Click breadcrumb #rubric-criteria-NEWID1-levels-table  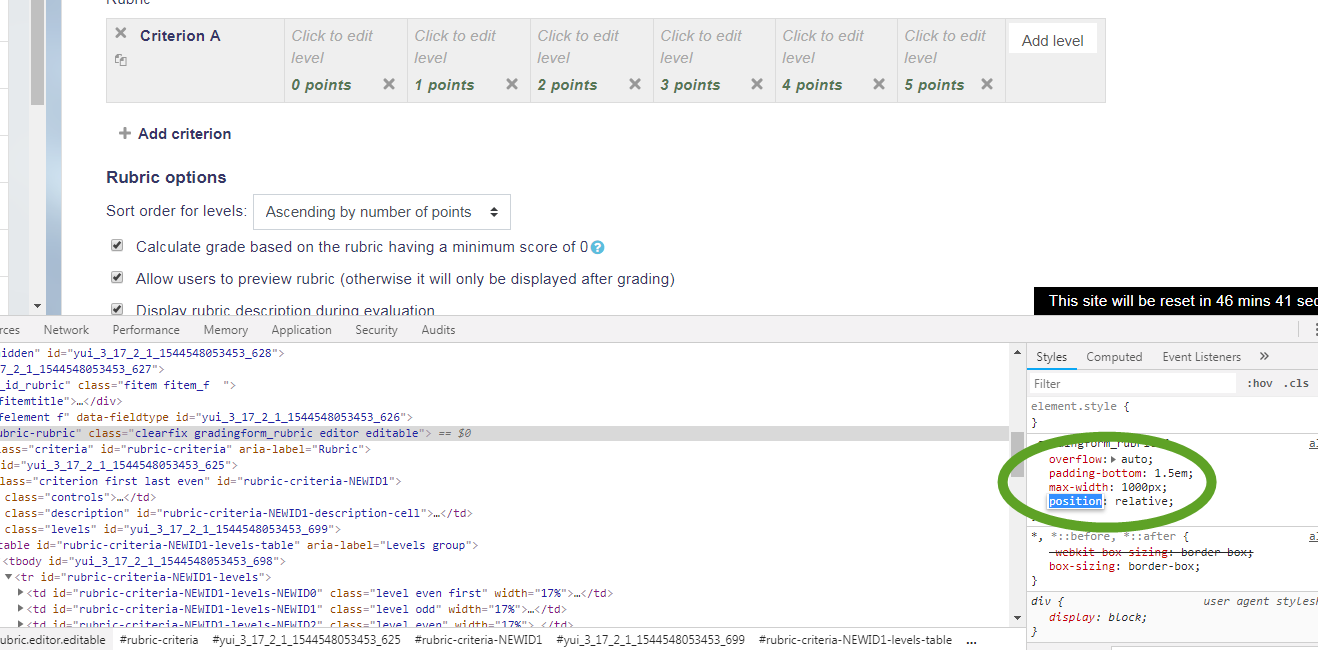tap(856, 640)
